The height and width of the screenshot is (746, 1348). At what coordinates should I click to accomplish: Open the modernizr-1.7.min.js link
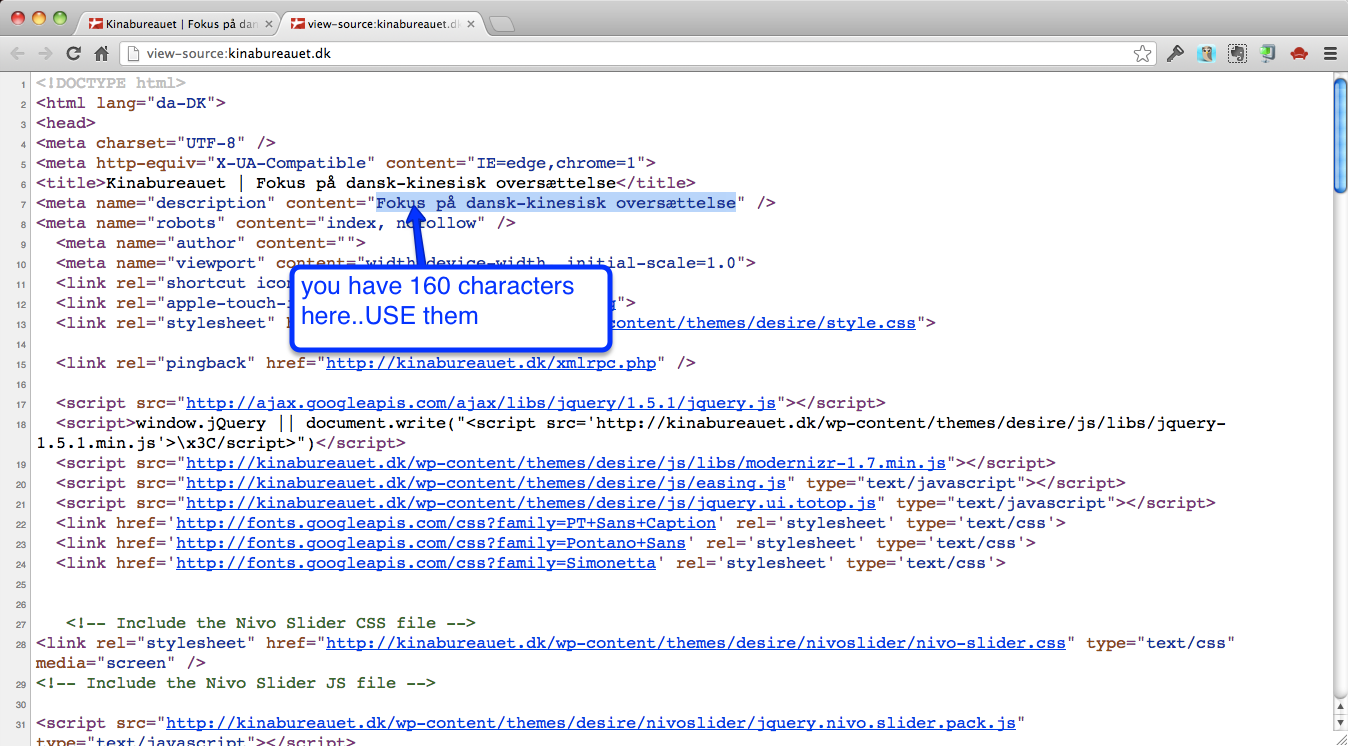point(566,463)
